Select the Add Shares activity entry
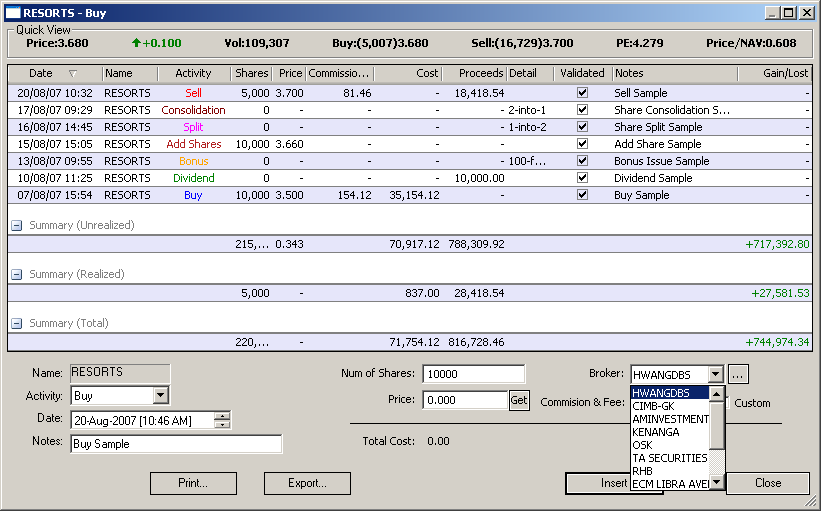The height and width of the screenshot is (511, 821). click(194, 144)
